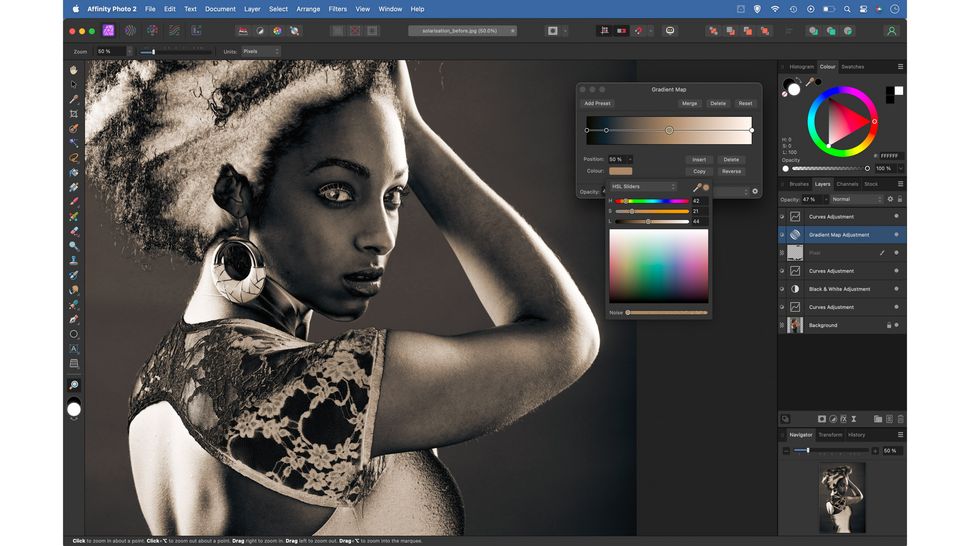The height and width of the screenshot is (546, 970).
Task: Select the Crop tool
Action: (74, 114)
